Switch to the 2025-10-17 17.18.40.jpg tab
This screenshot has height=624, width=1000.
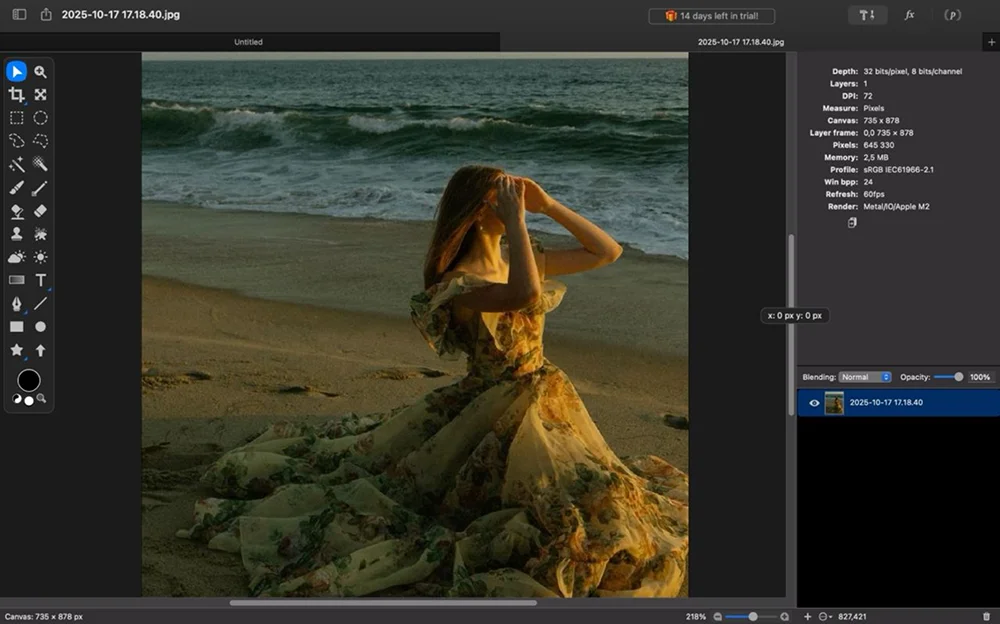click(x=740, y=42)
